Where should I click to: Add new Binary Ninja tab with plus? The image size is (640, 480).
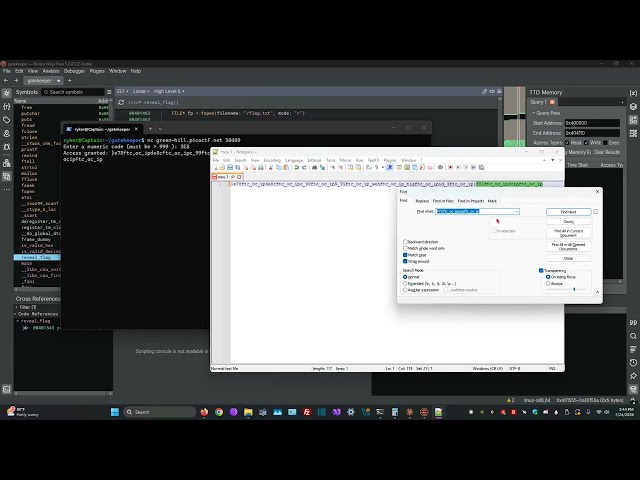tap(69, 80)
